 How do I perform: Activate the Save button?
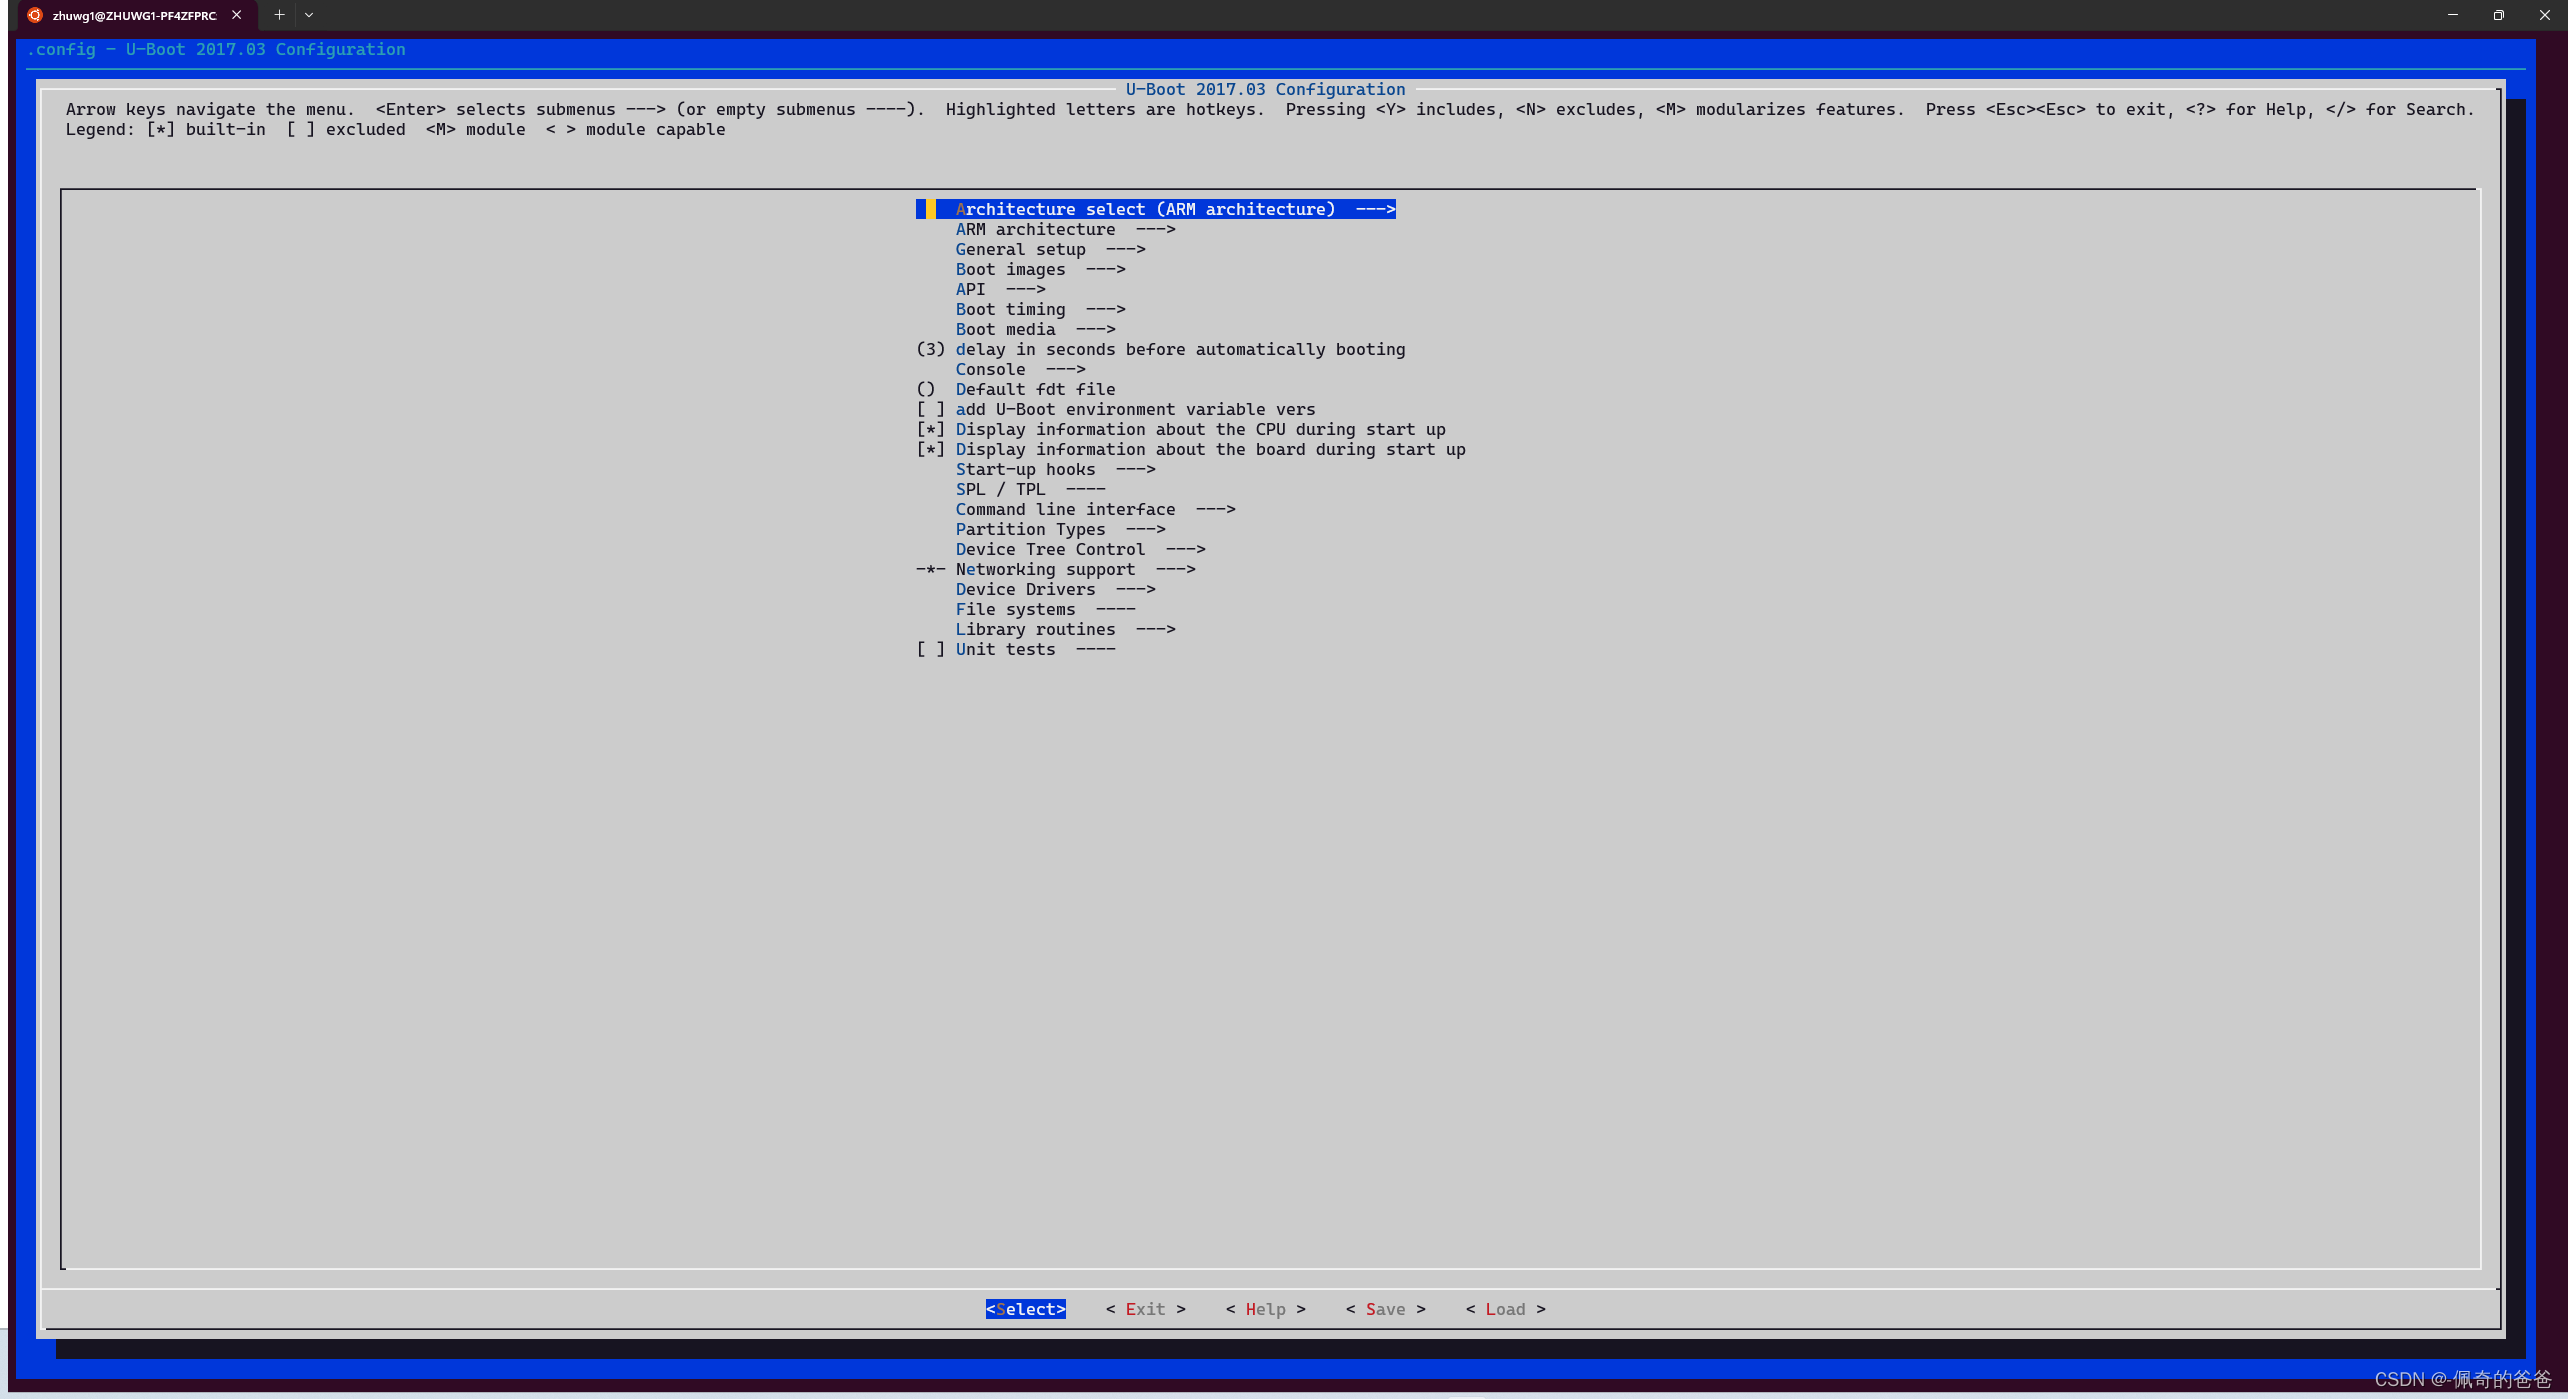coord(1384,1308)
